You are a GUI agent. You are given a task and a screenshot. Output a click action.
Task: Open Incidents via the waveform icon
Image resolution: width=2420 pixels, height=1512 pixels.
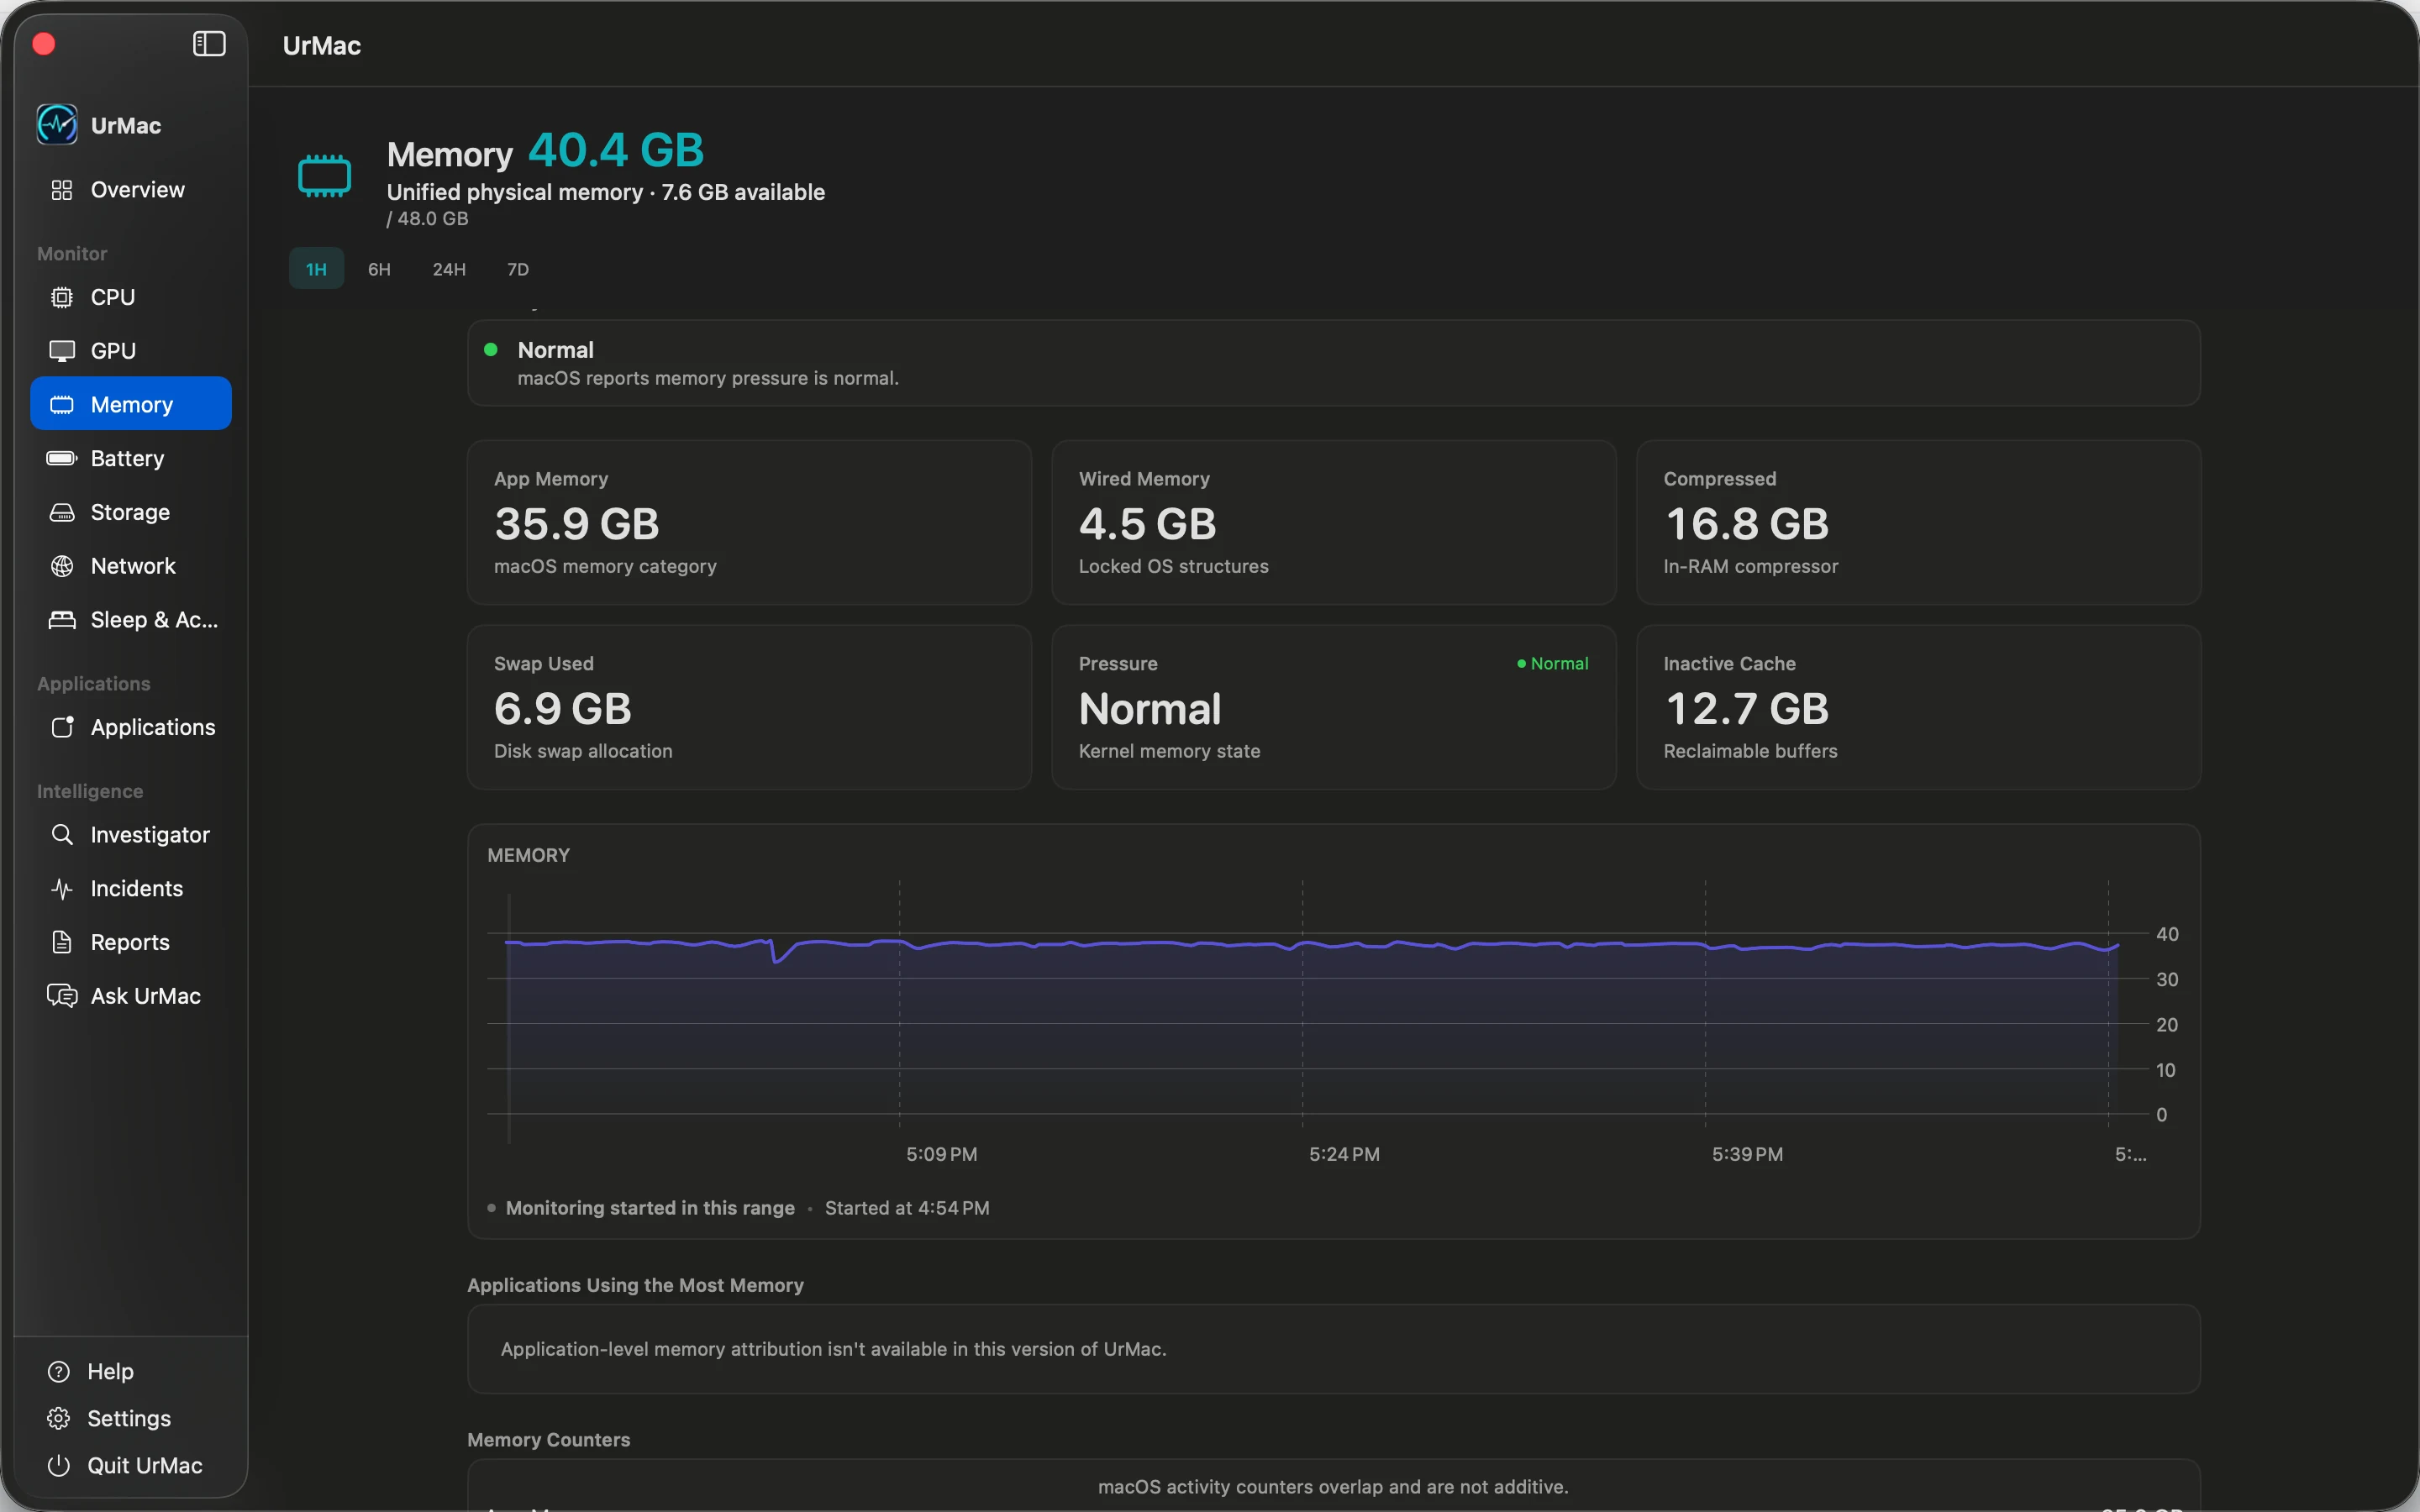click(x=62, y=888)
